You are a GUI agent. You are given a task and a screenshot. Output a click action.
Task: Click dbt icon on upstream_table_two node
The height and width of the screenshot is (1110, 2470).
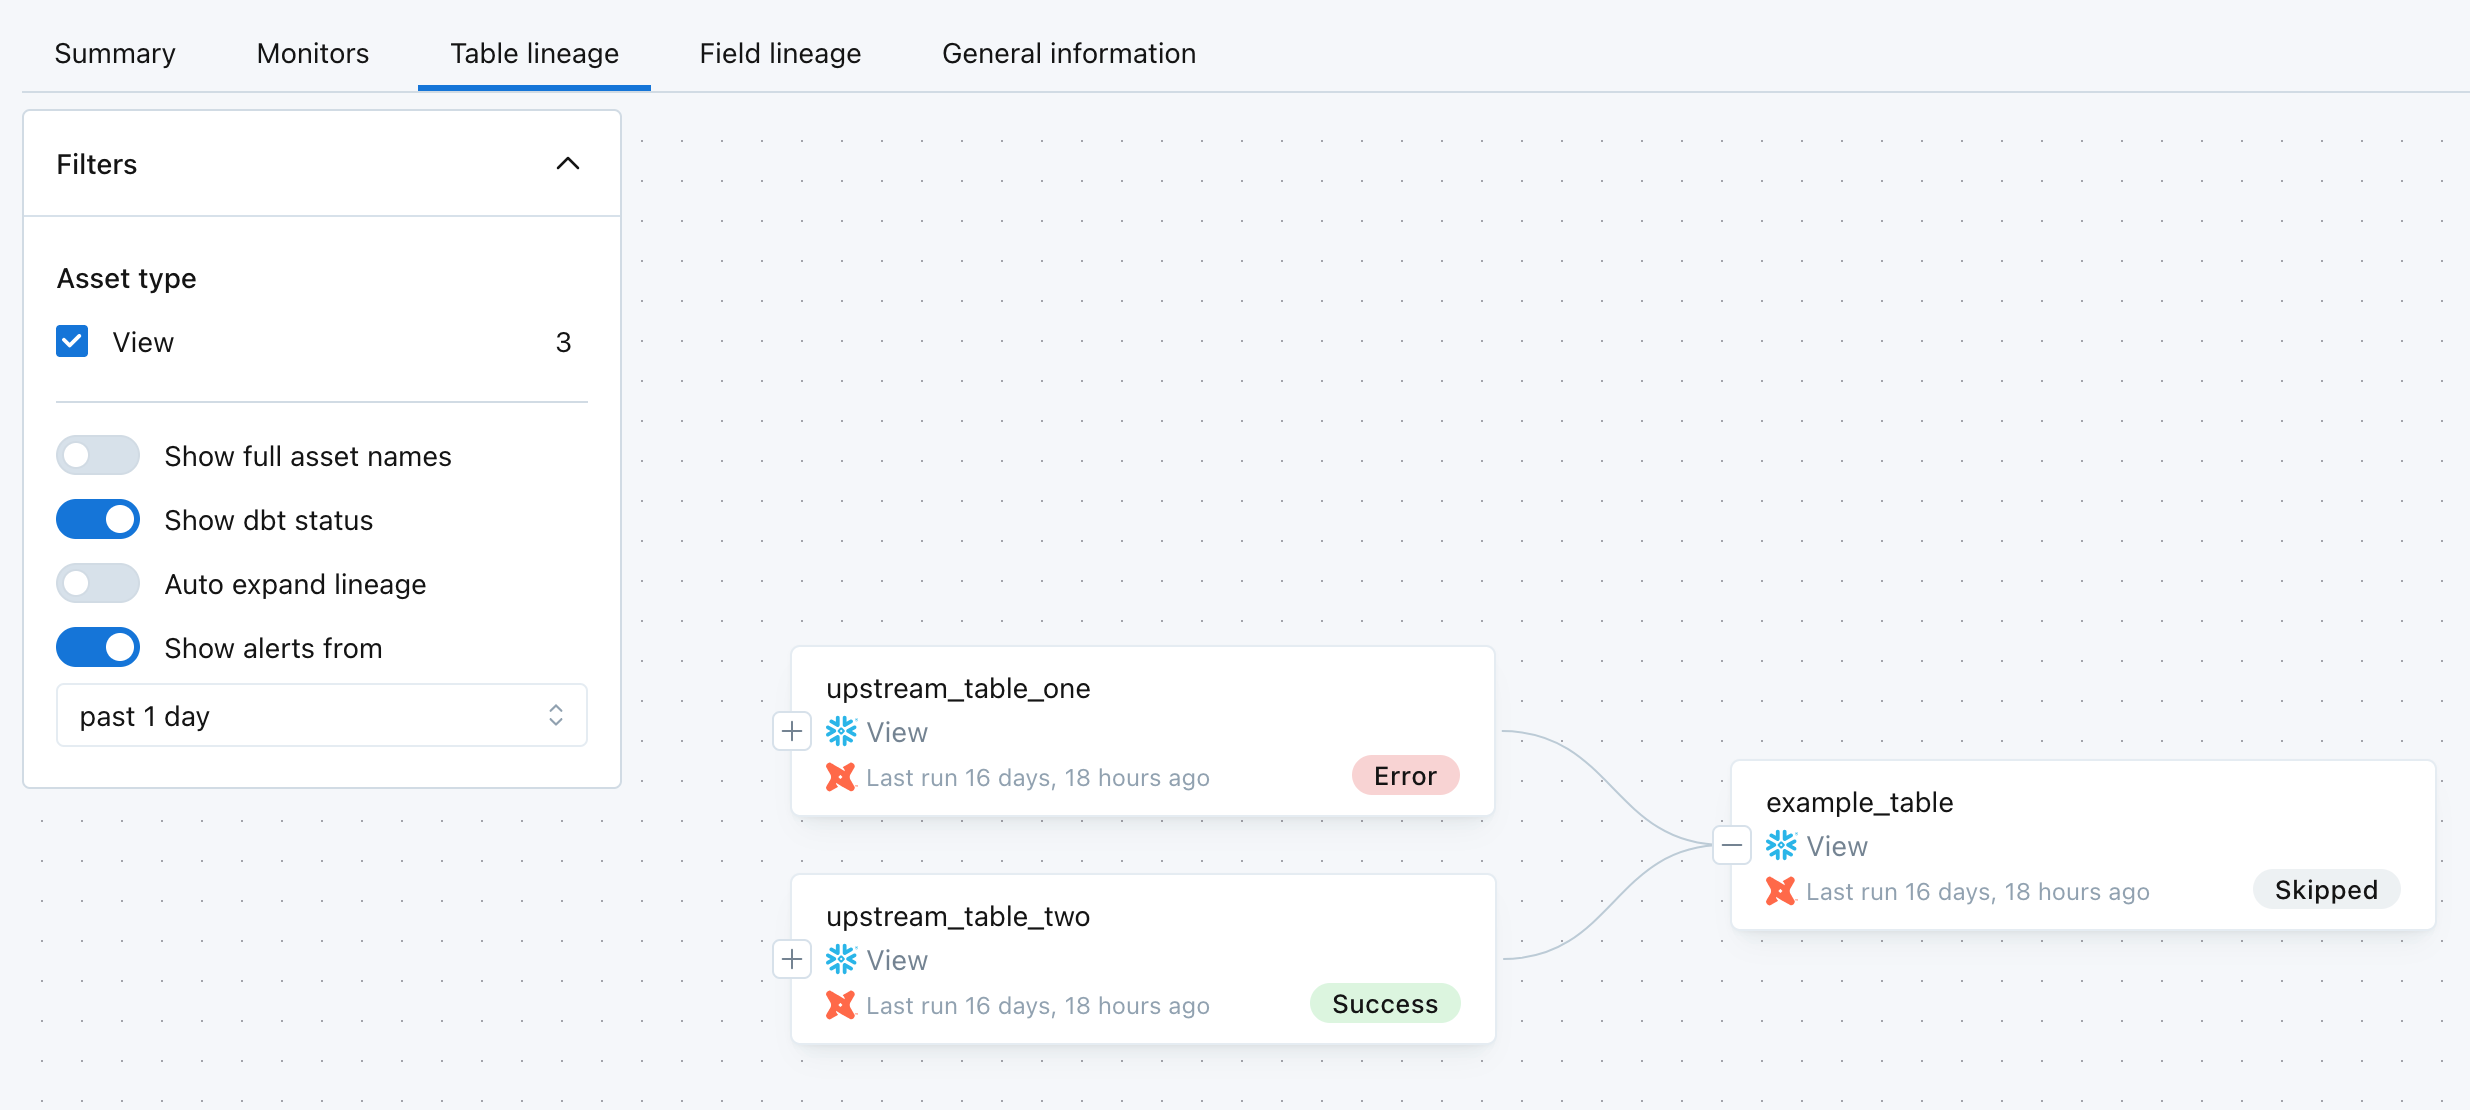(841, 1005)
